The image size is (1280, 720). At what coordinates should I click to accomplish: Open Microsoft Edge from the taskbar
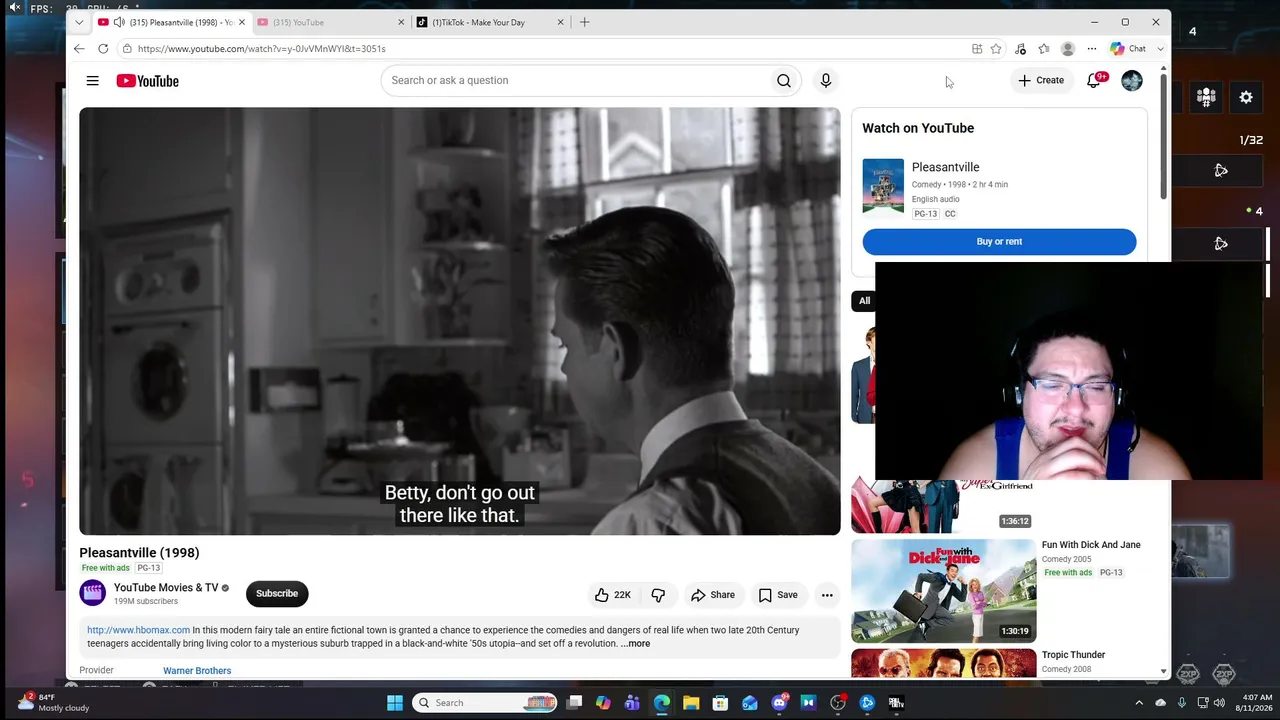(662, 703)
